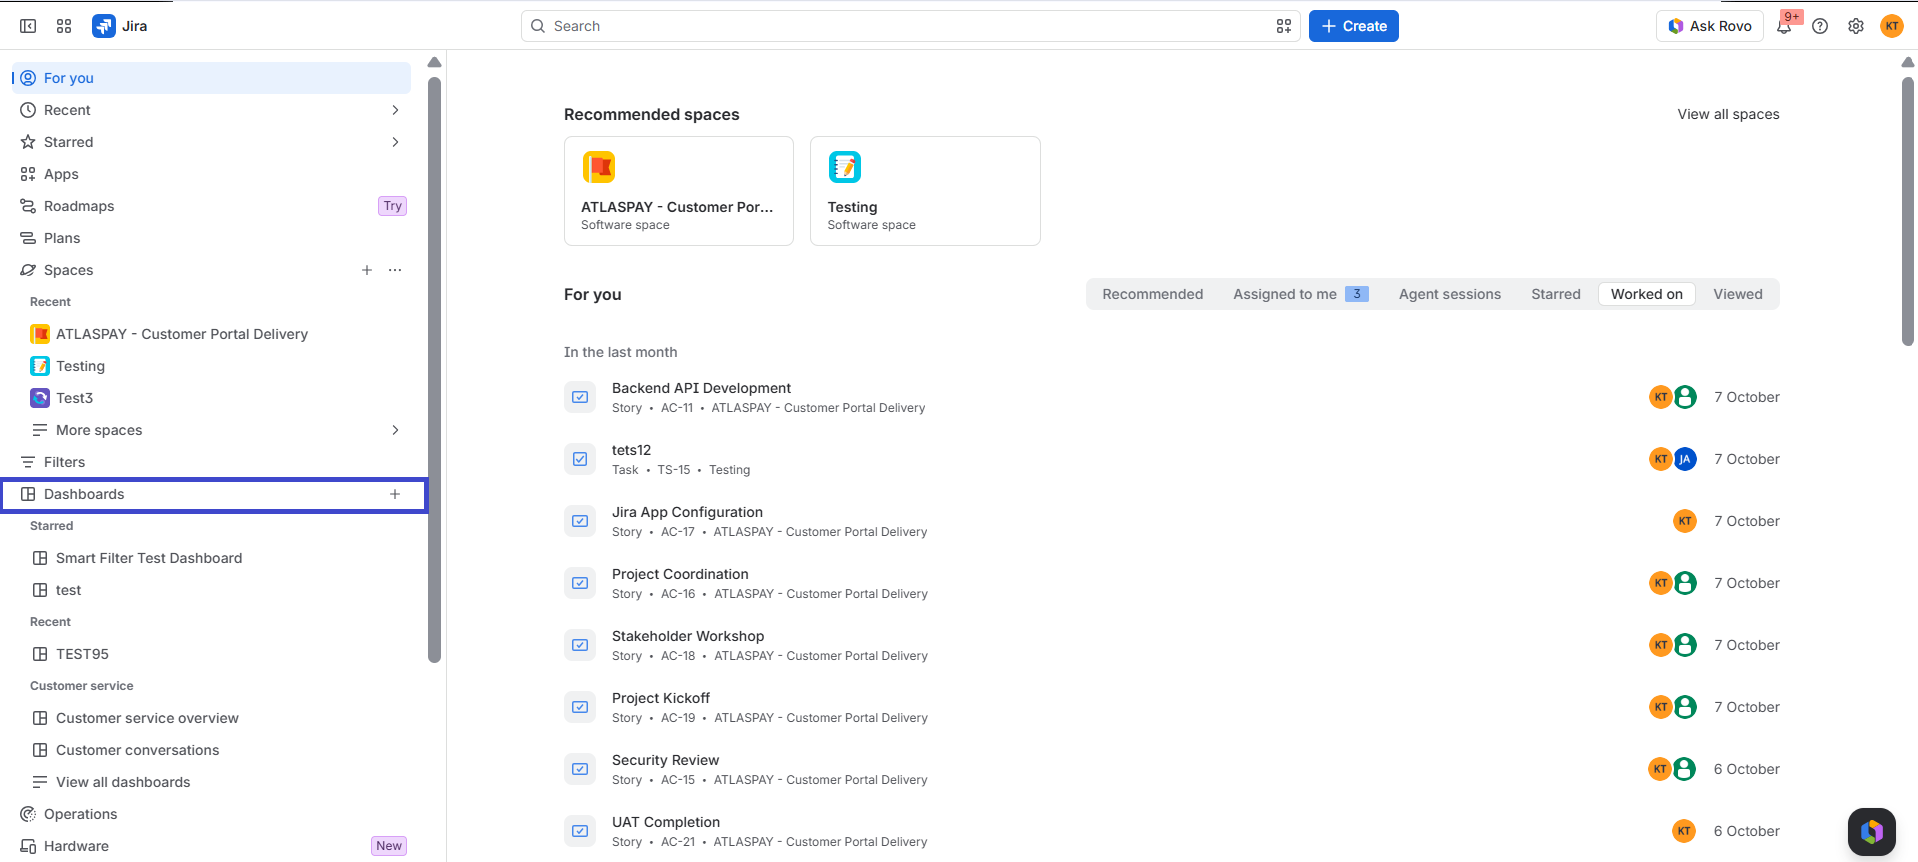Open the Rovo chat floating button
The height and width of the screenshot is (862, 1918).
pyautogui.click(x=1872, y=832)
